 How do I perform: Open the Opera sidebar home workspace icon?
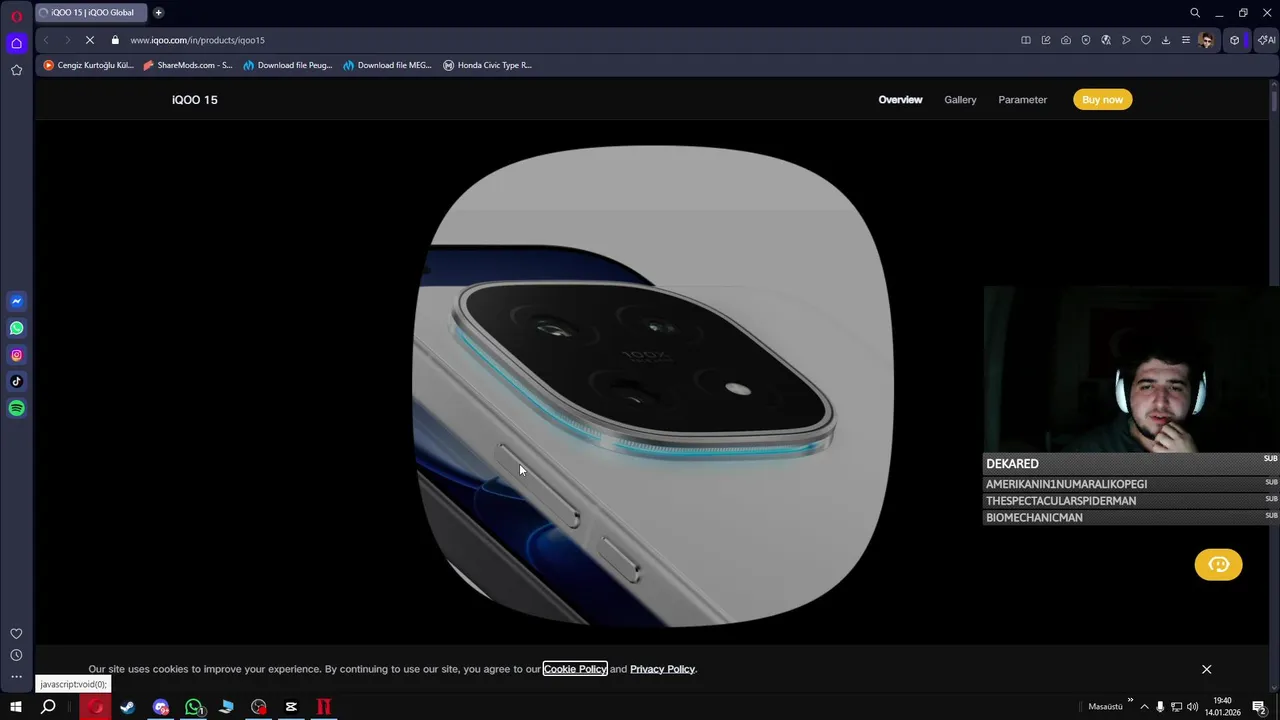[16, 43]
